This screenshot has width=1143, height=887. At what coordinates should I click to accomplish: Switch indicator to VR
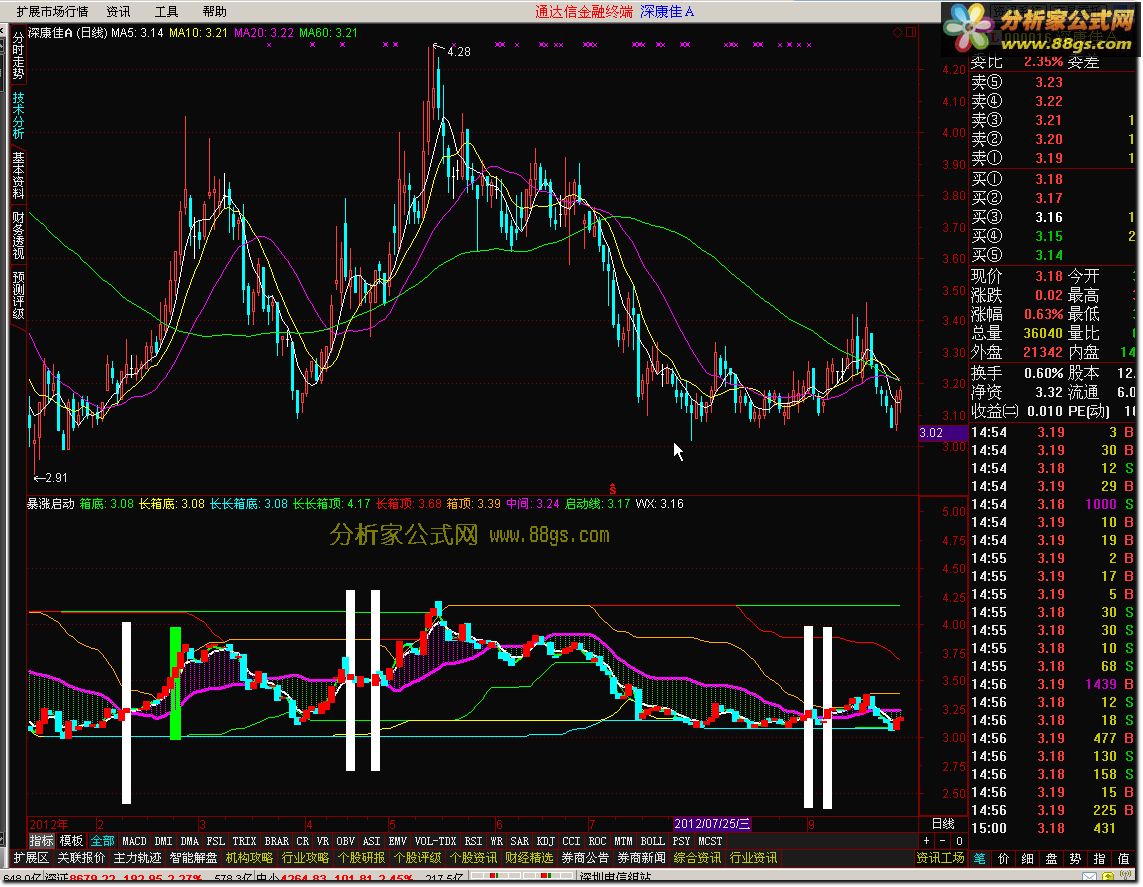click(323, 841)
